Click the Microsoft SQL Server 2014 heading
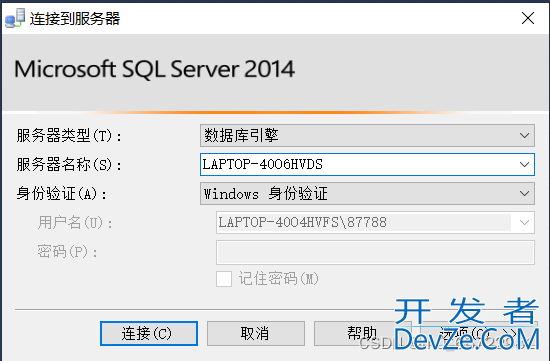The image size is (550, 361). click(x=154, y=69)
